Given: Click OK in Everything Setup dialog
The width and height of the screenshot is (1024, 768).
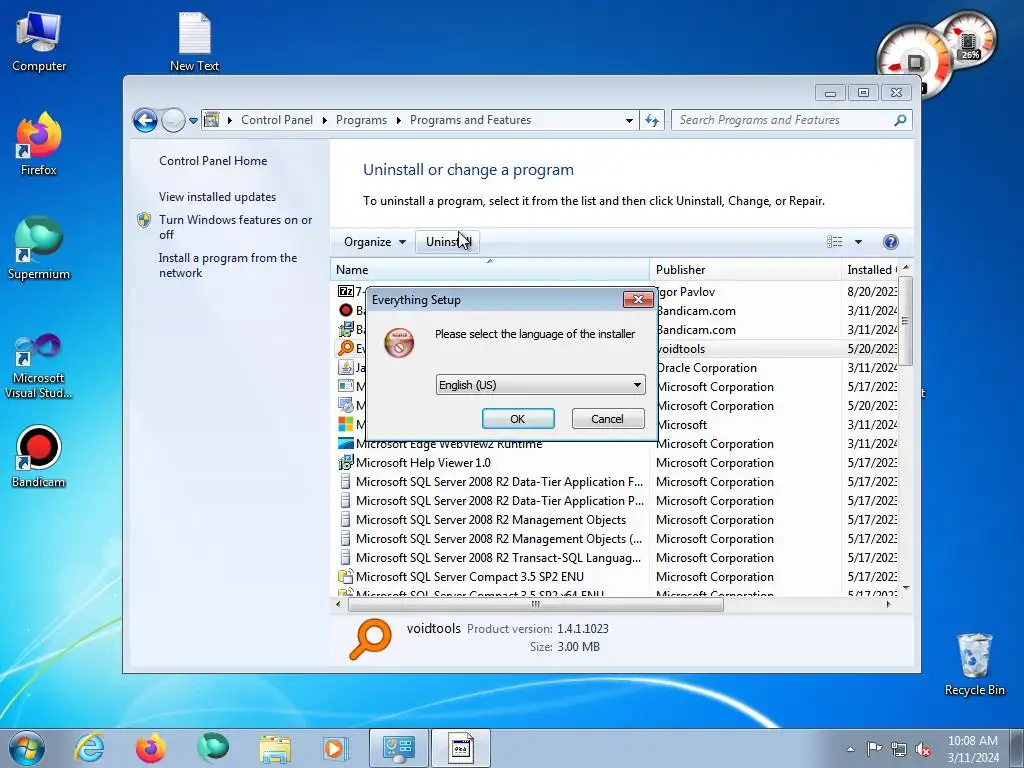Looking at the screenshot, I should tap(518, 419).
